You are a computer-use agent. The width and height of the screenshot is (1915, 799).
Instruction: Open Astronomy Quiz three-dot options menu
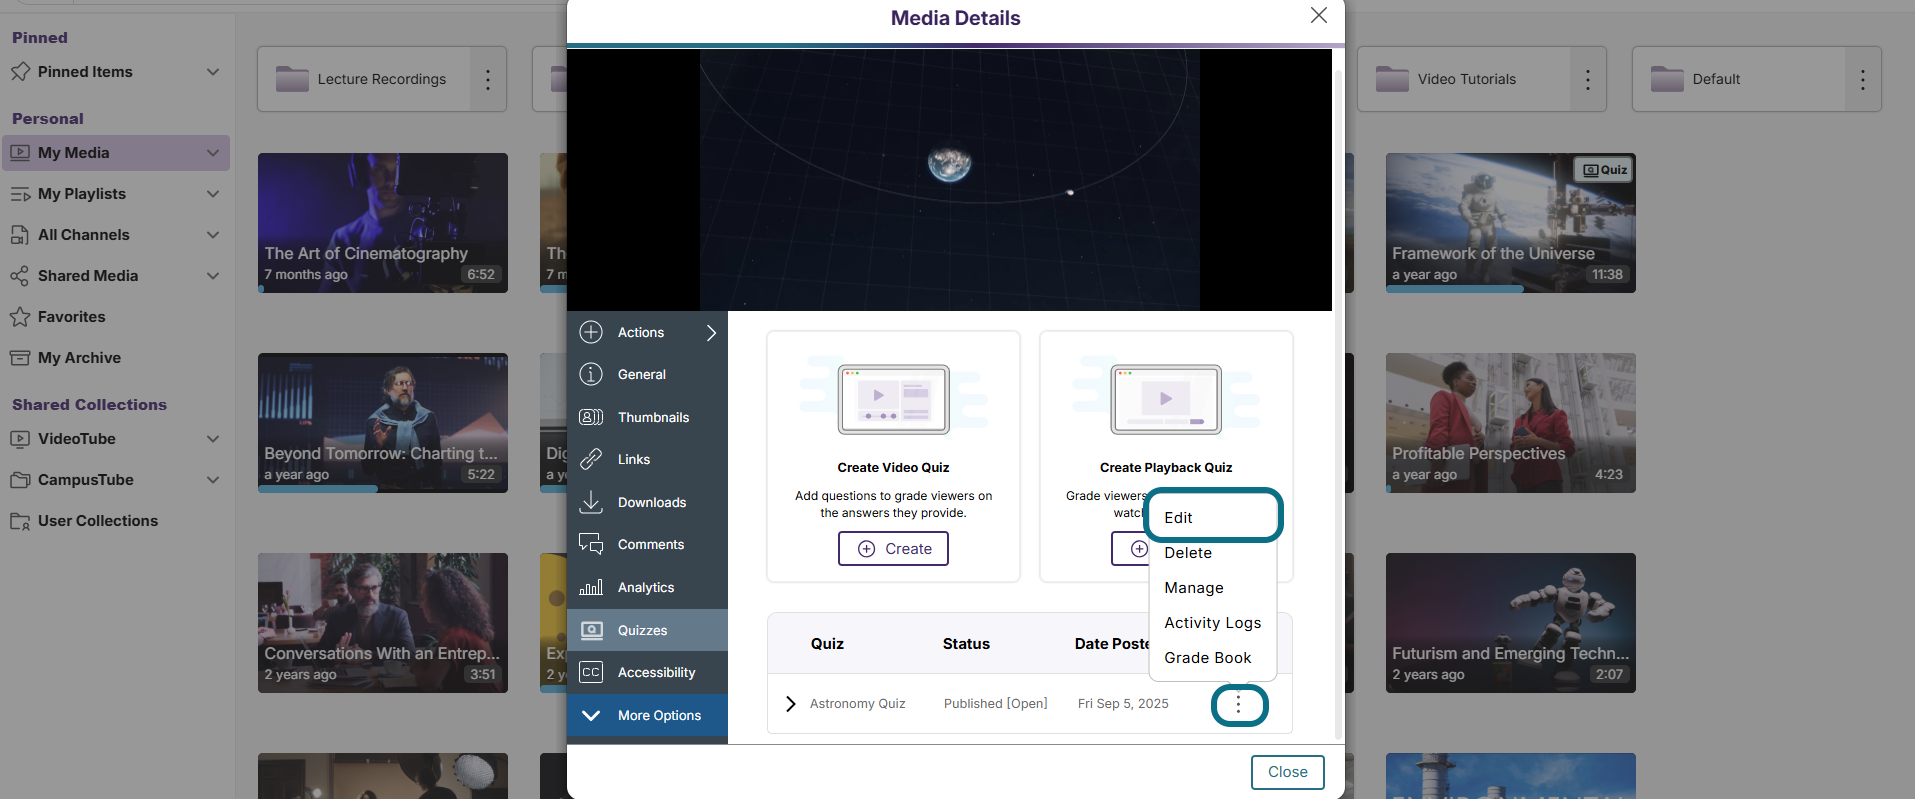tap(1239, 704)
